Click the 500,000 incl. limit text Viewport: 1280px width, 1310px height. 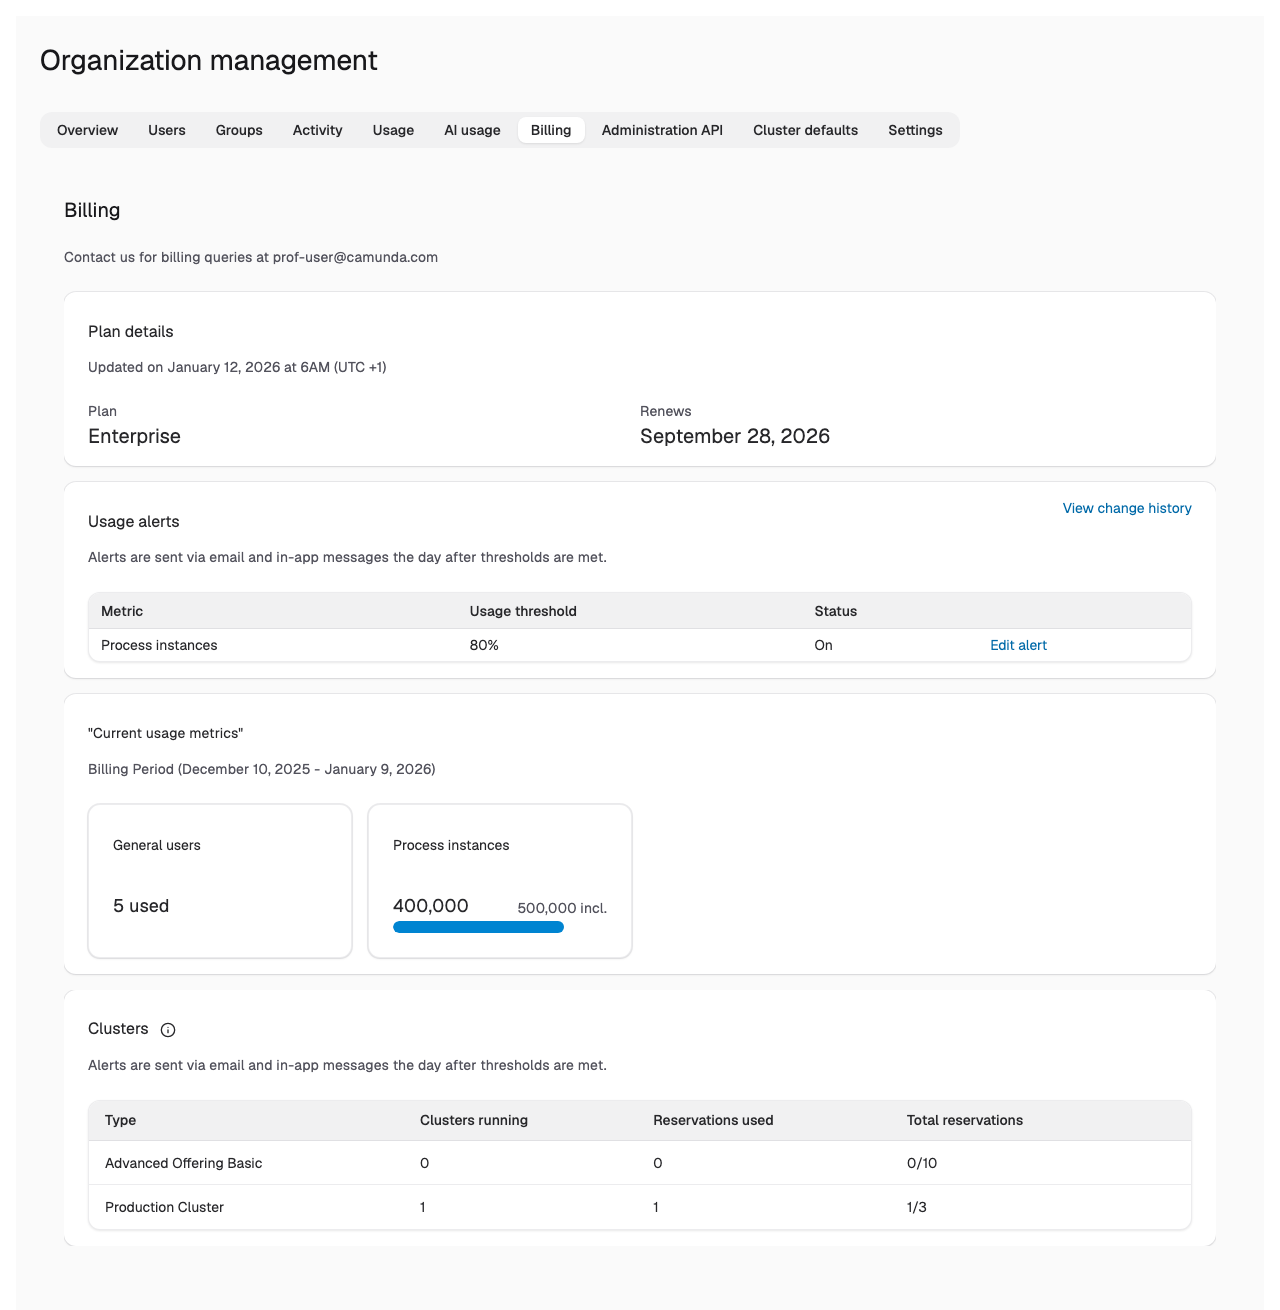coord(562,908)
